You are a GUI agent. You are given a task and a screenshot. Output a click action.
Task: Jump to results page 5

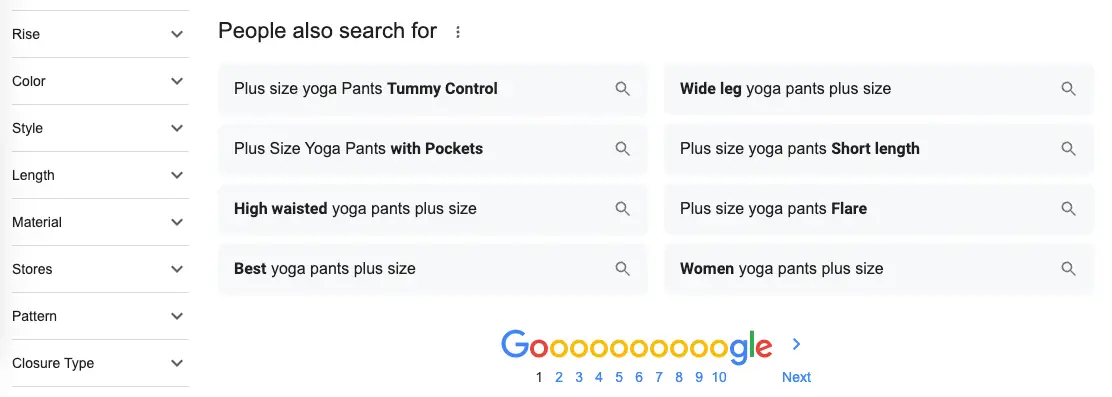click(x=619, y=377)
